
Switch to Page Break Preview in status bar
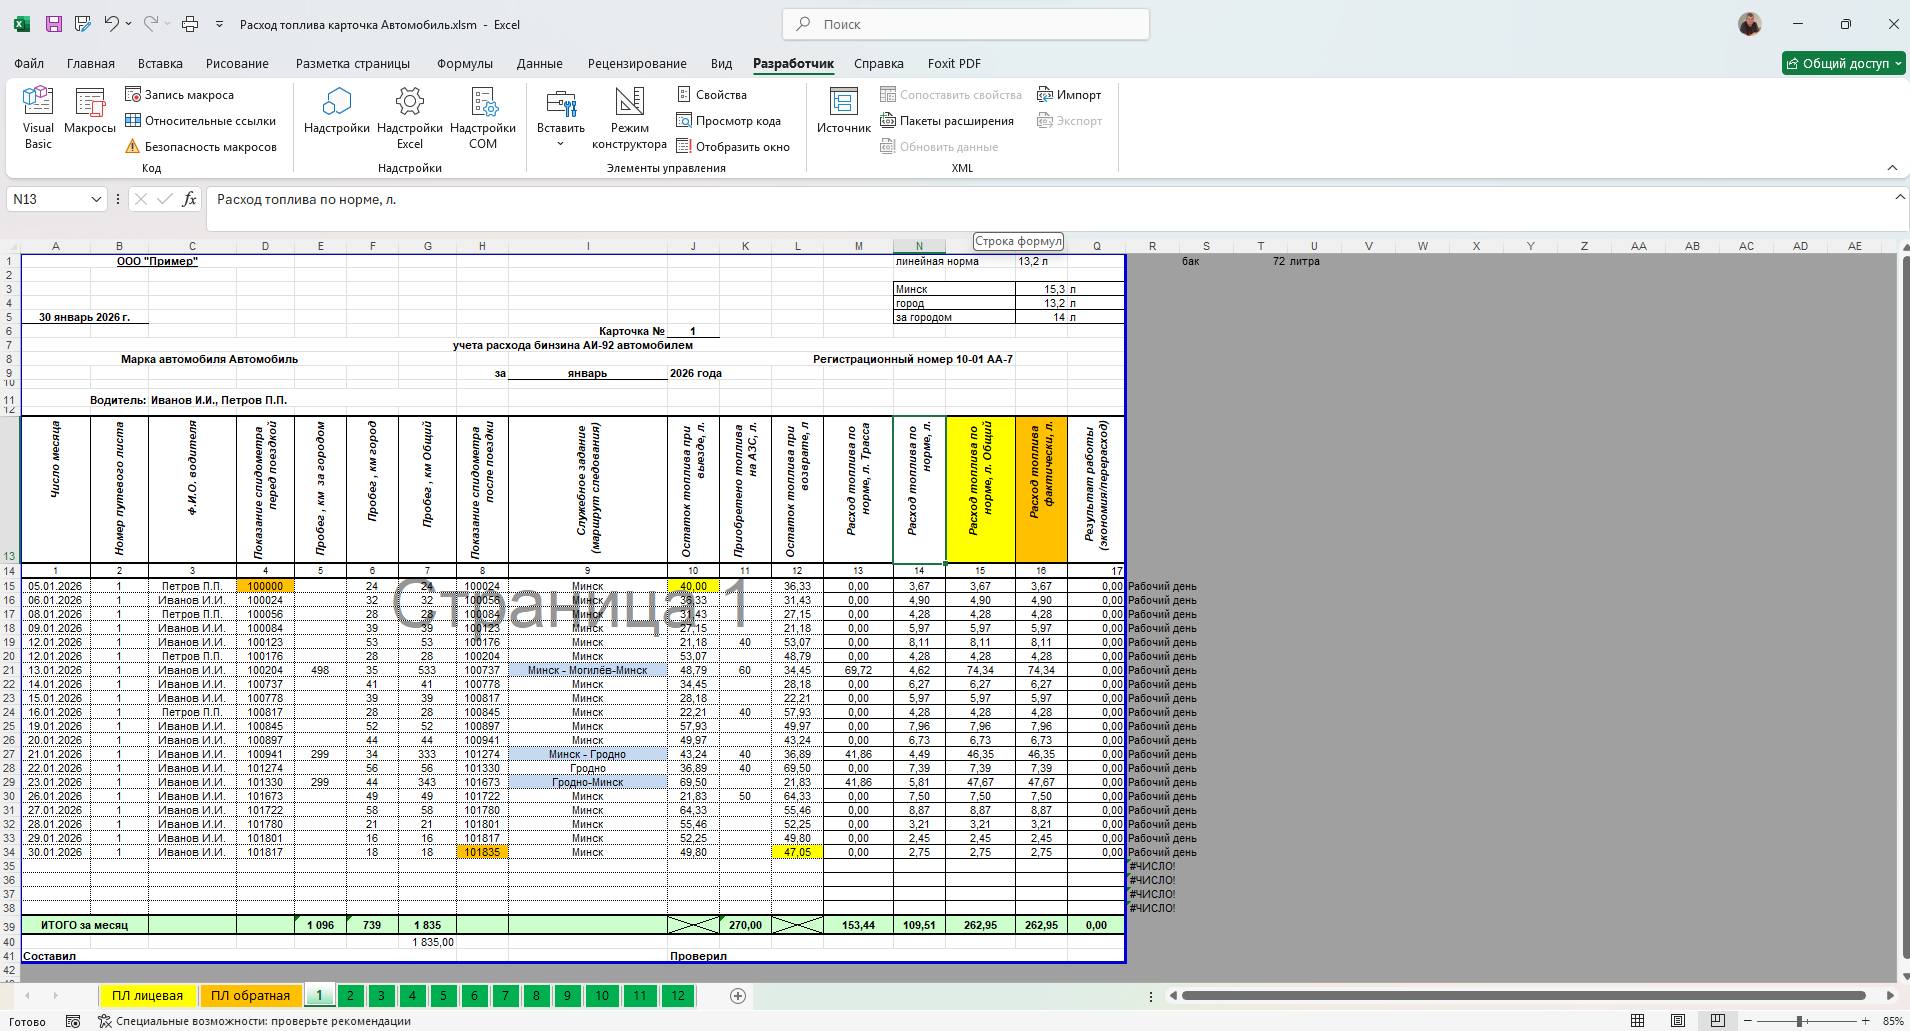coord(1717,1021)
